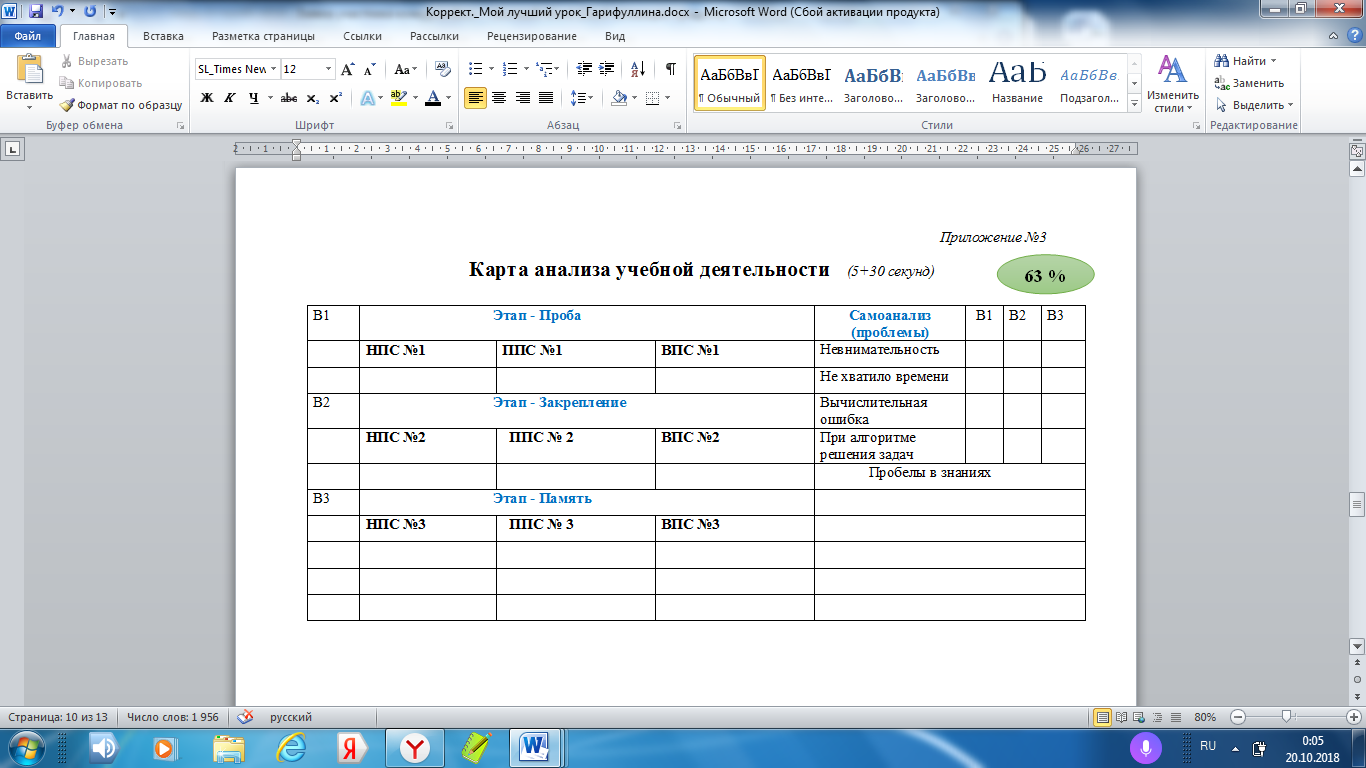Click the Найти button
The image size is (1366, 768).
click(1247, 61)
